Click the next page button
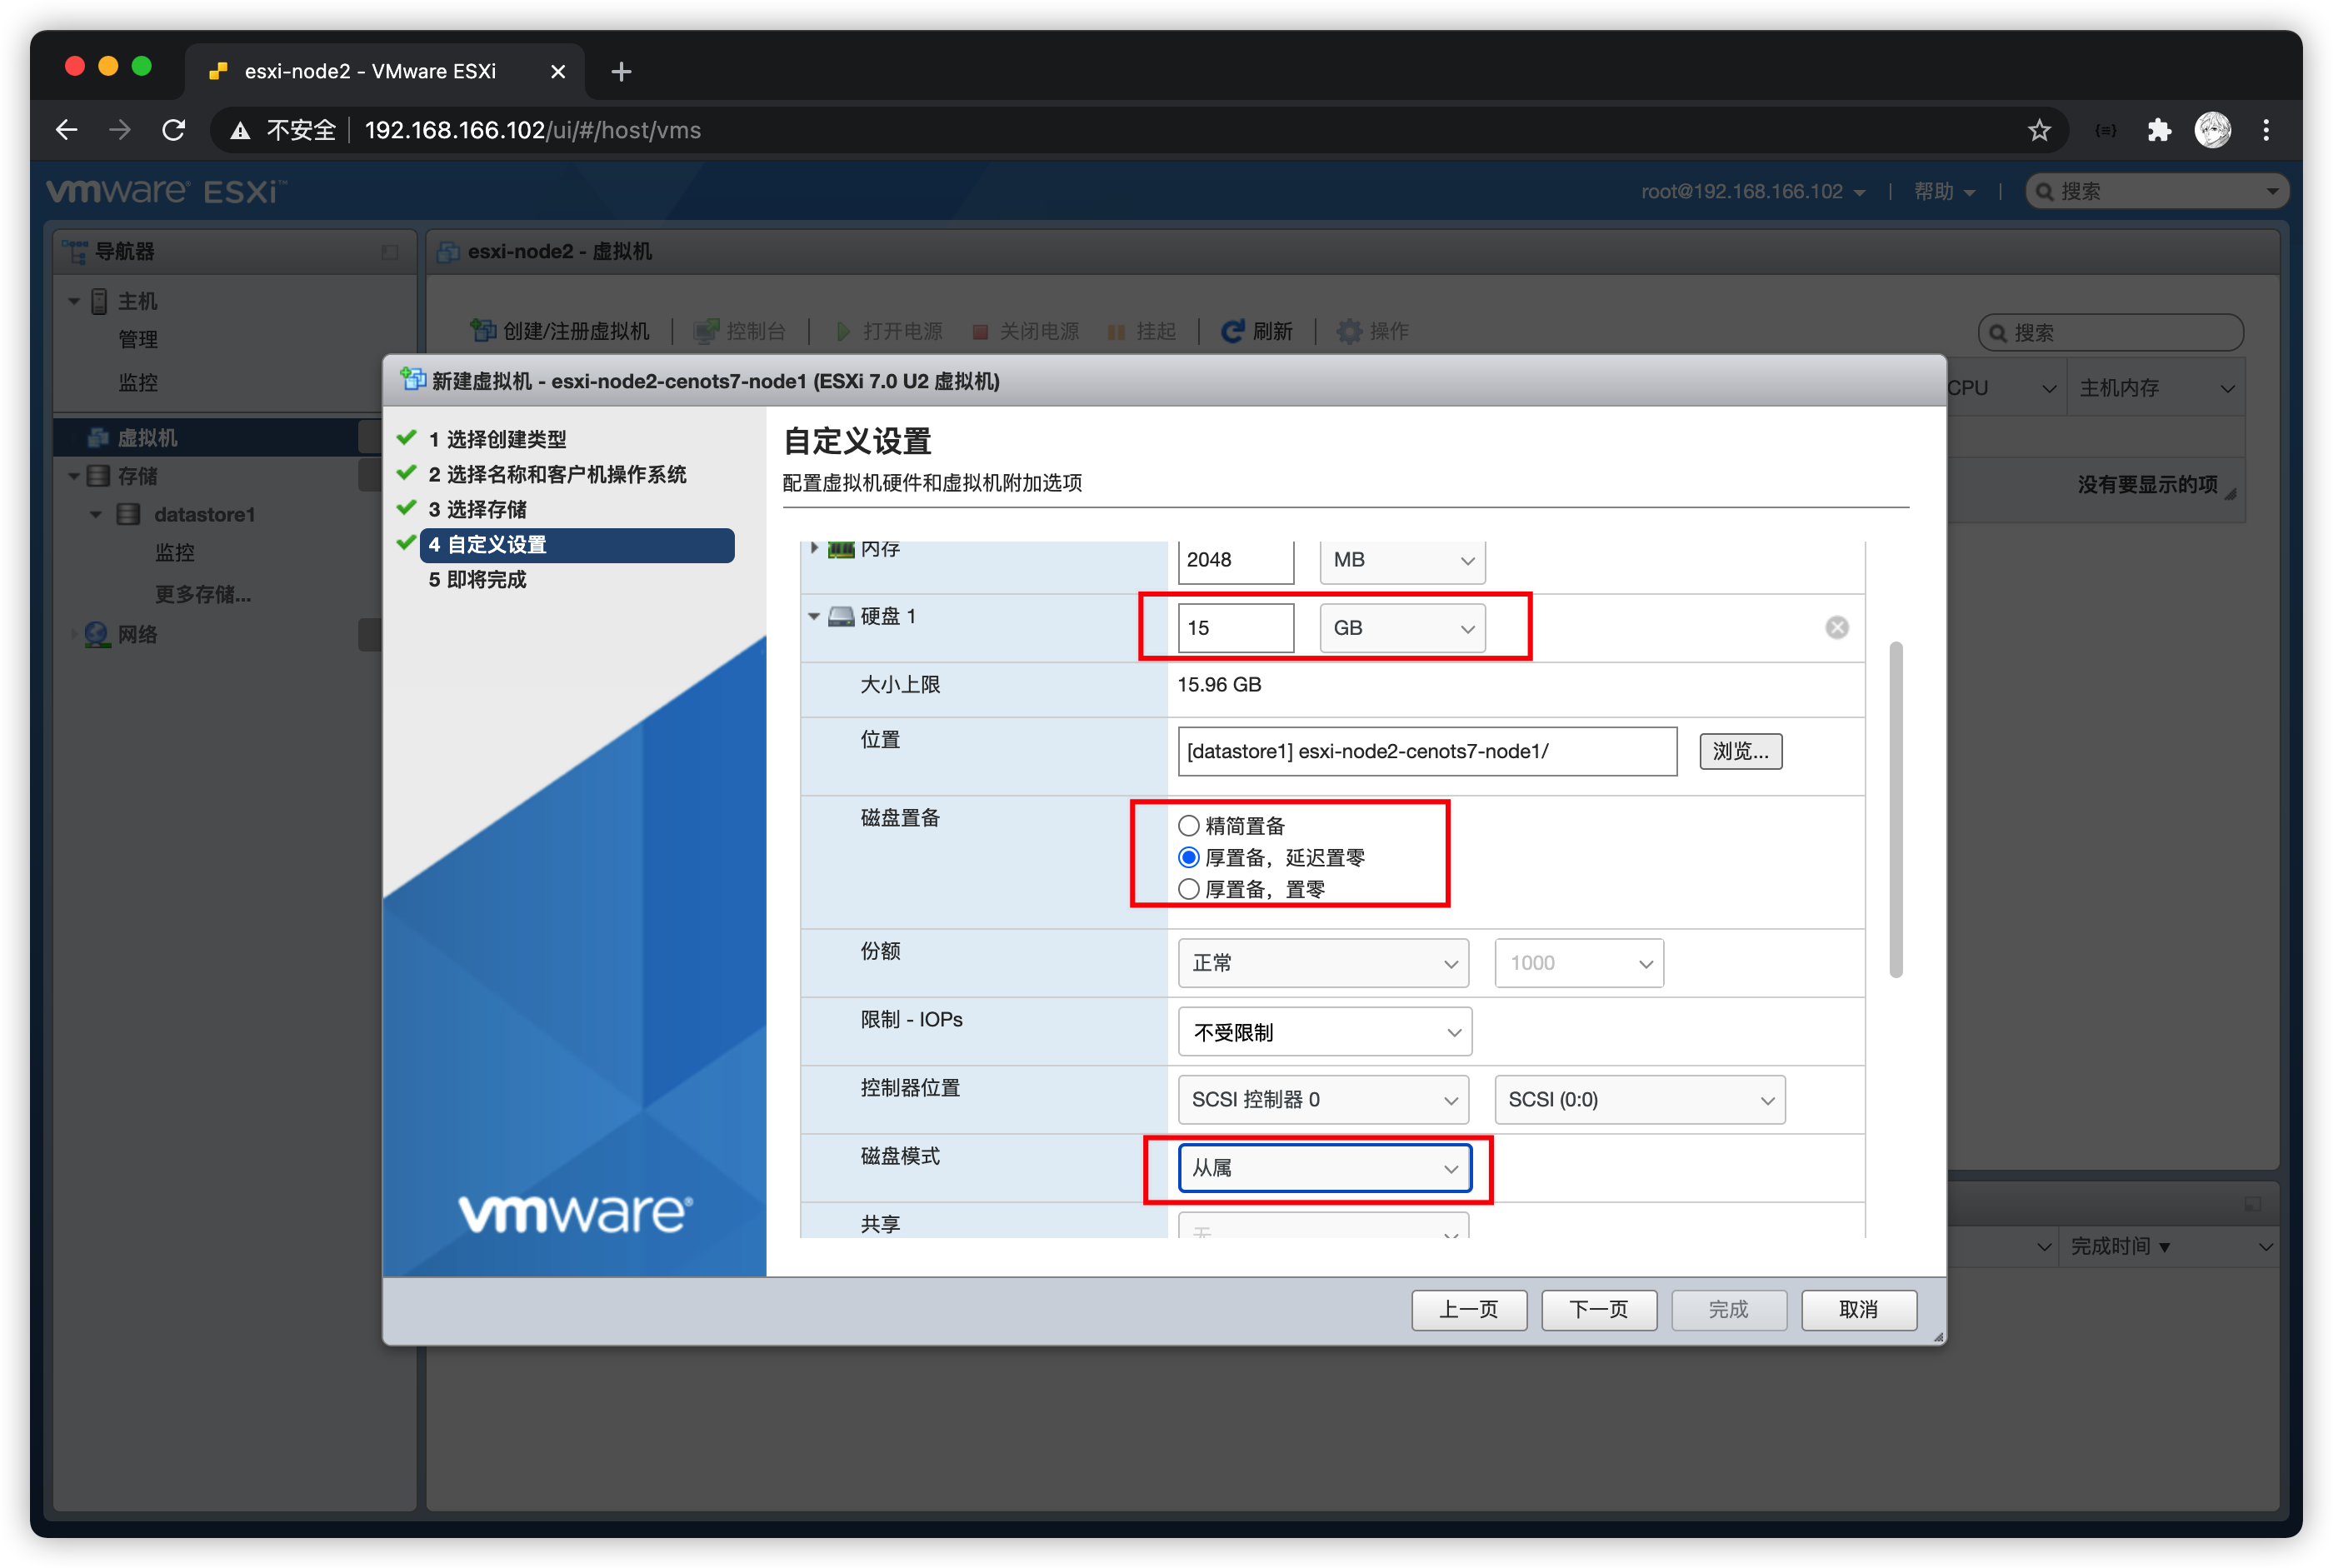Image resolution: width=2333 pixels, height=1568 pixels. 1598,1309
